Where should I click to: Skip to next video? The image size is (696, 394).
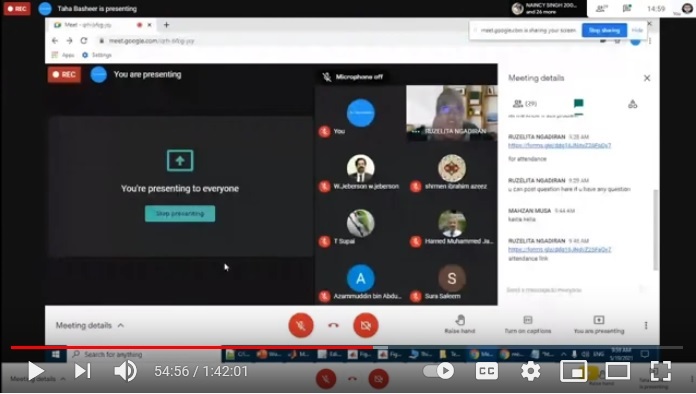click(83, 371)
